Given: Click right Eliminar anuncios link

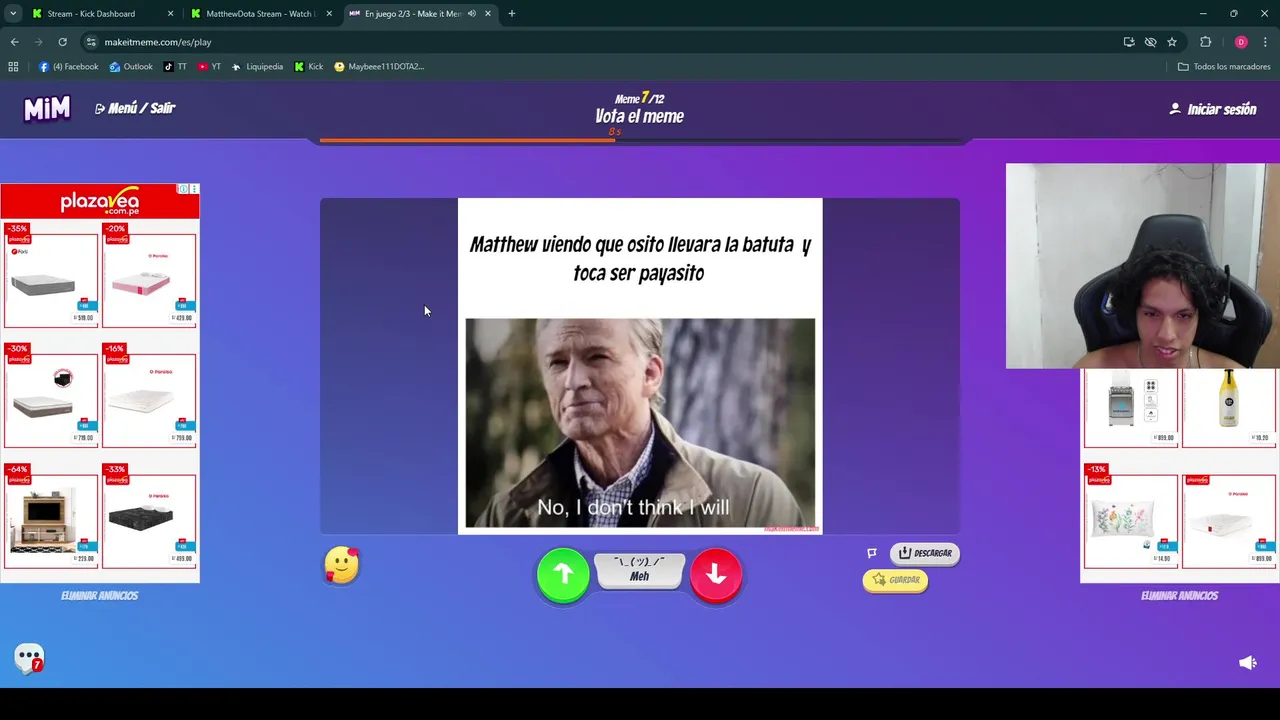Looking at the screenshot, I should pos(1180,595).
